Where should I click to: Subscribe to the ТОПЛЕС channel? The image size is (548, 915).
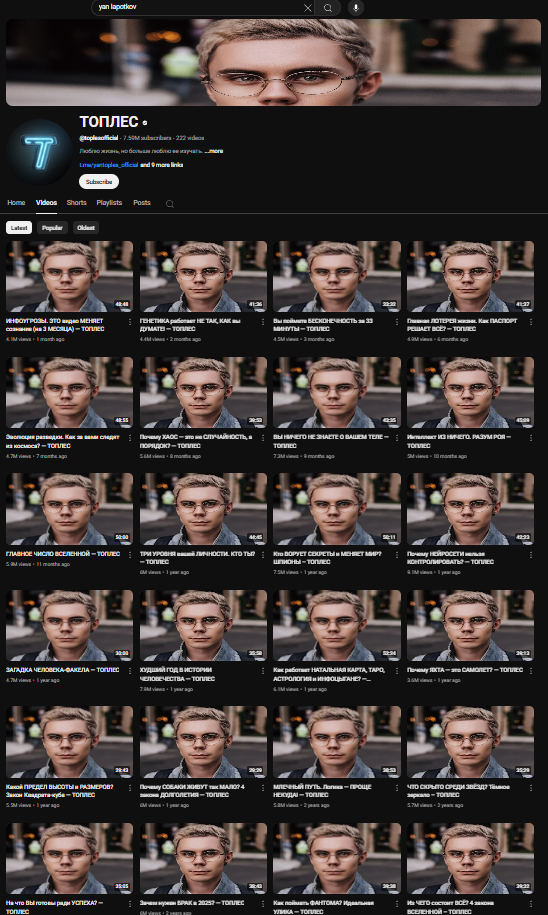click(99, 181)
